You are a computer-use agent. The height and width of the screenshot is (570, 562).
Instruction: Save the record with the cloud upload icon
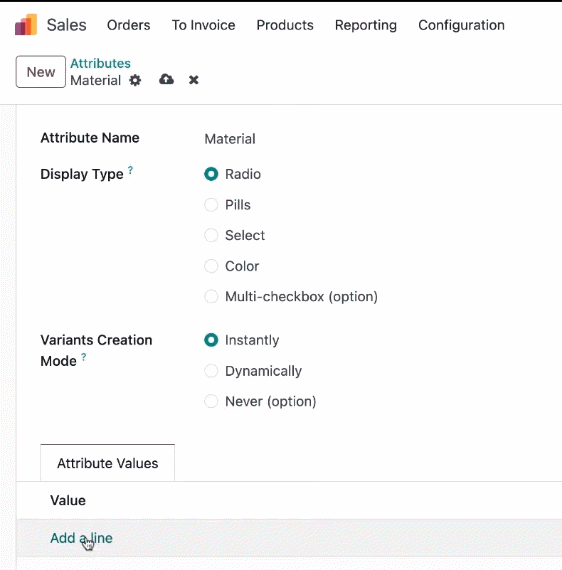point(166,79)
